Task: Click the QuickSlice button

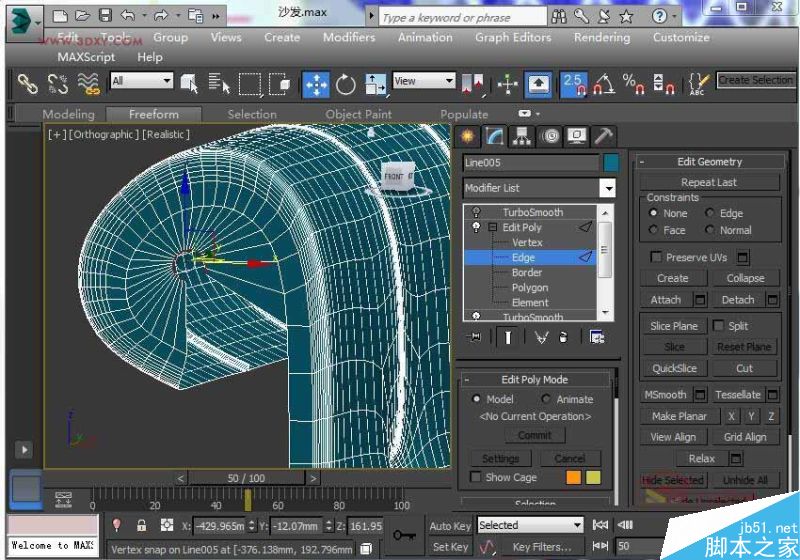Action: point(674,368)
